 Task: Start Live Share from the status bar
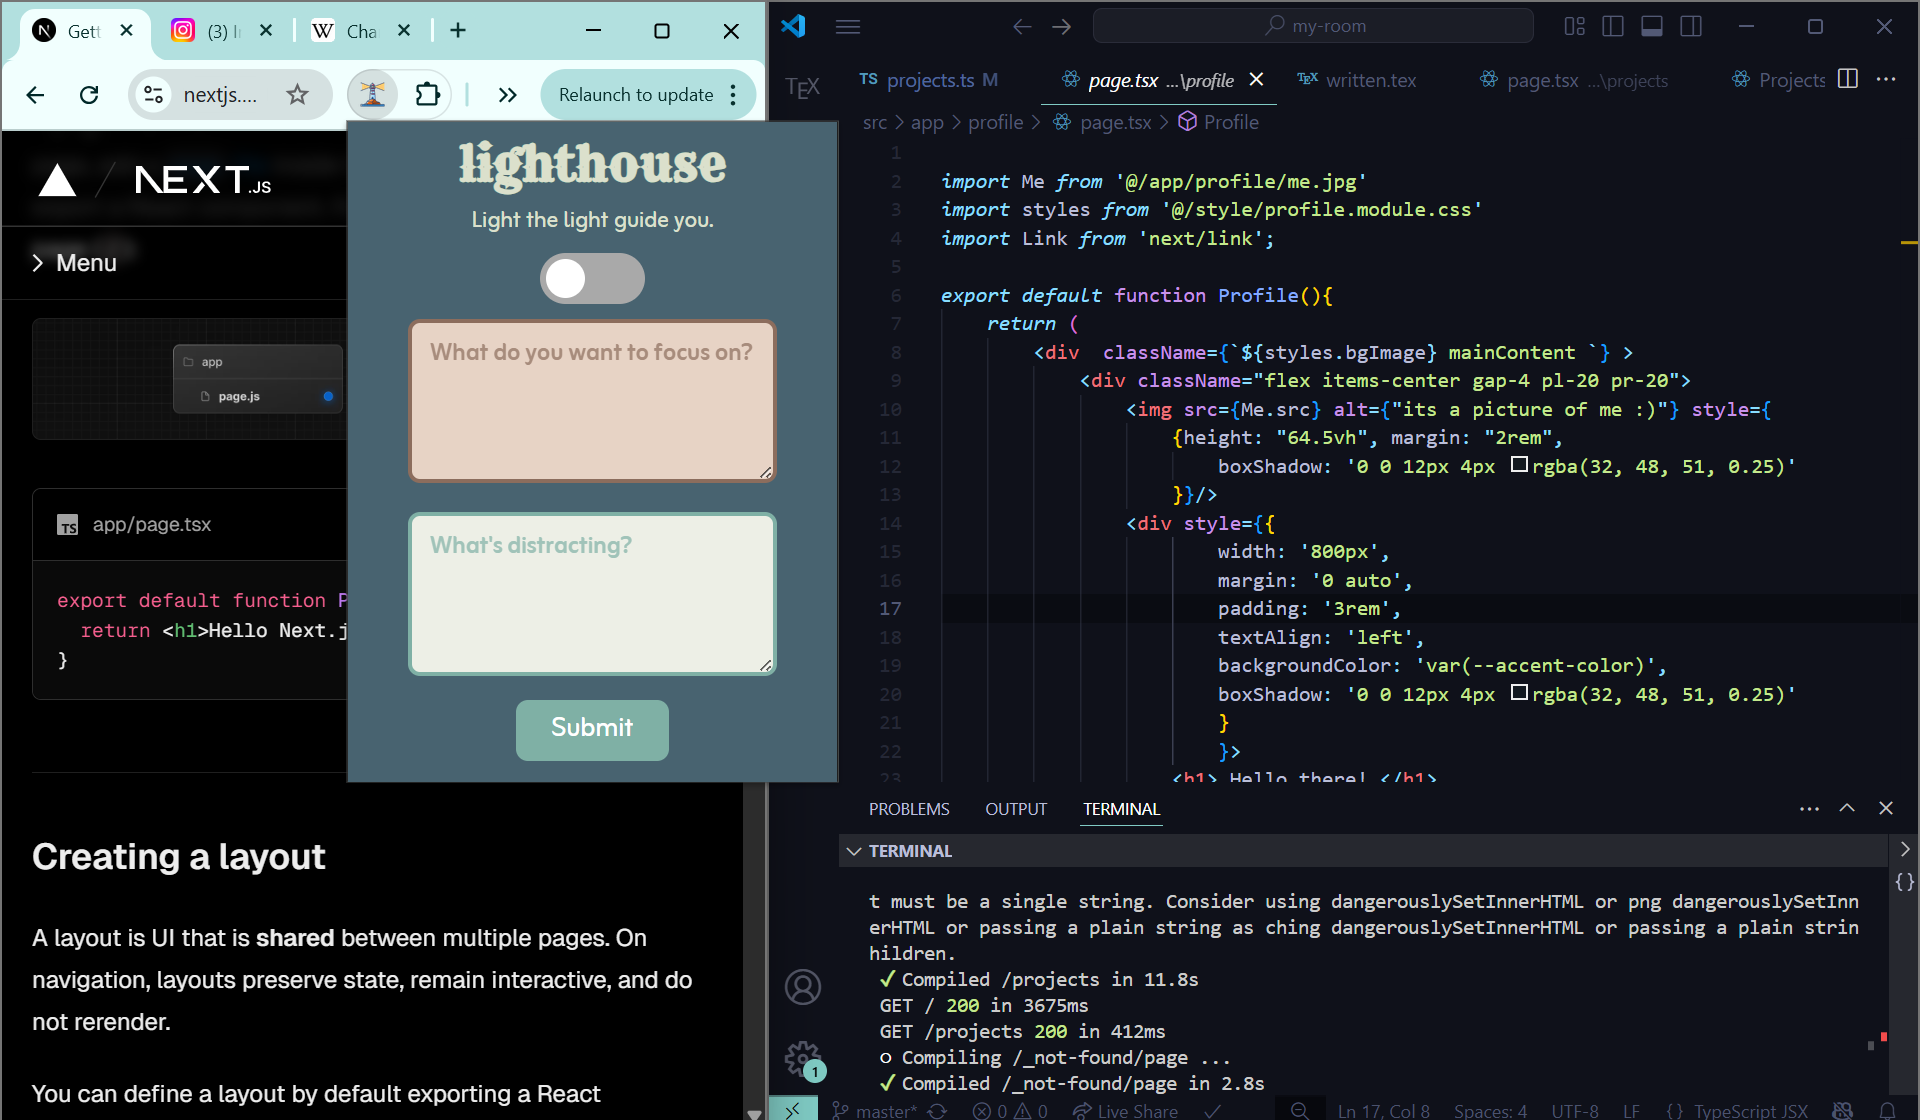point(1125,1111)
